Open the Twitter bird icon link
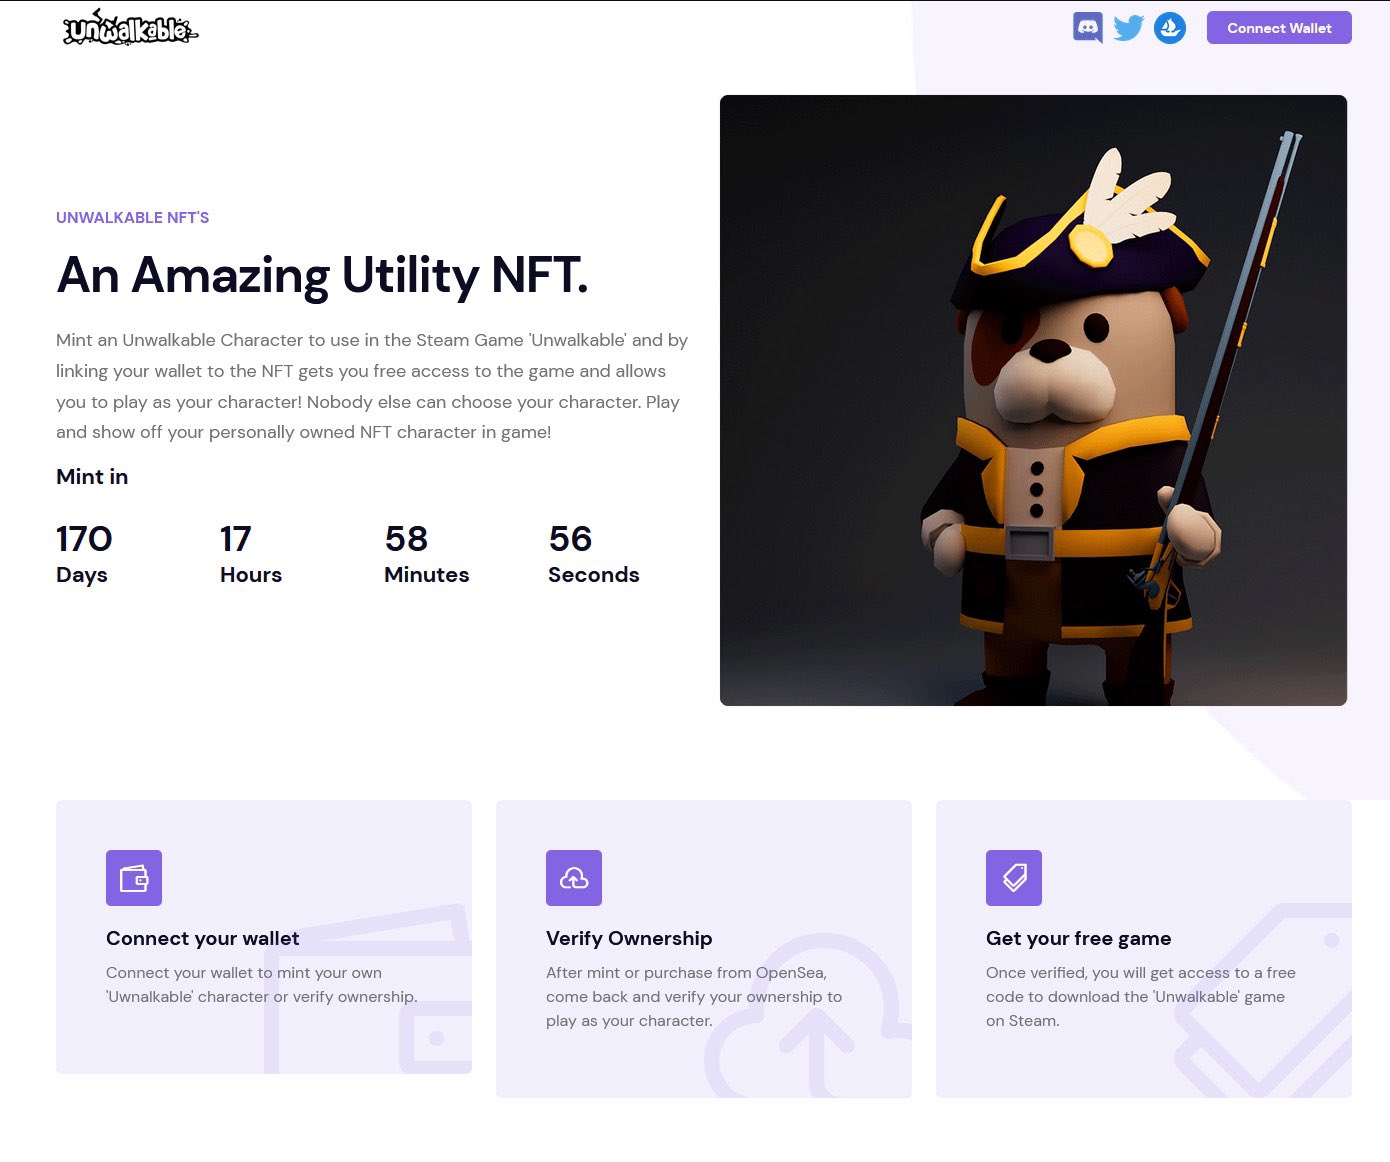The image size is (1390, 1162). tap(1128, 28)
